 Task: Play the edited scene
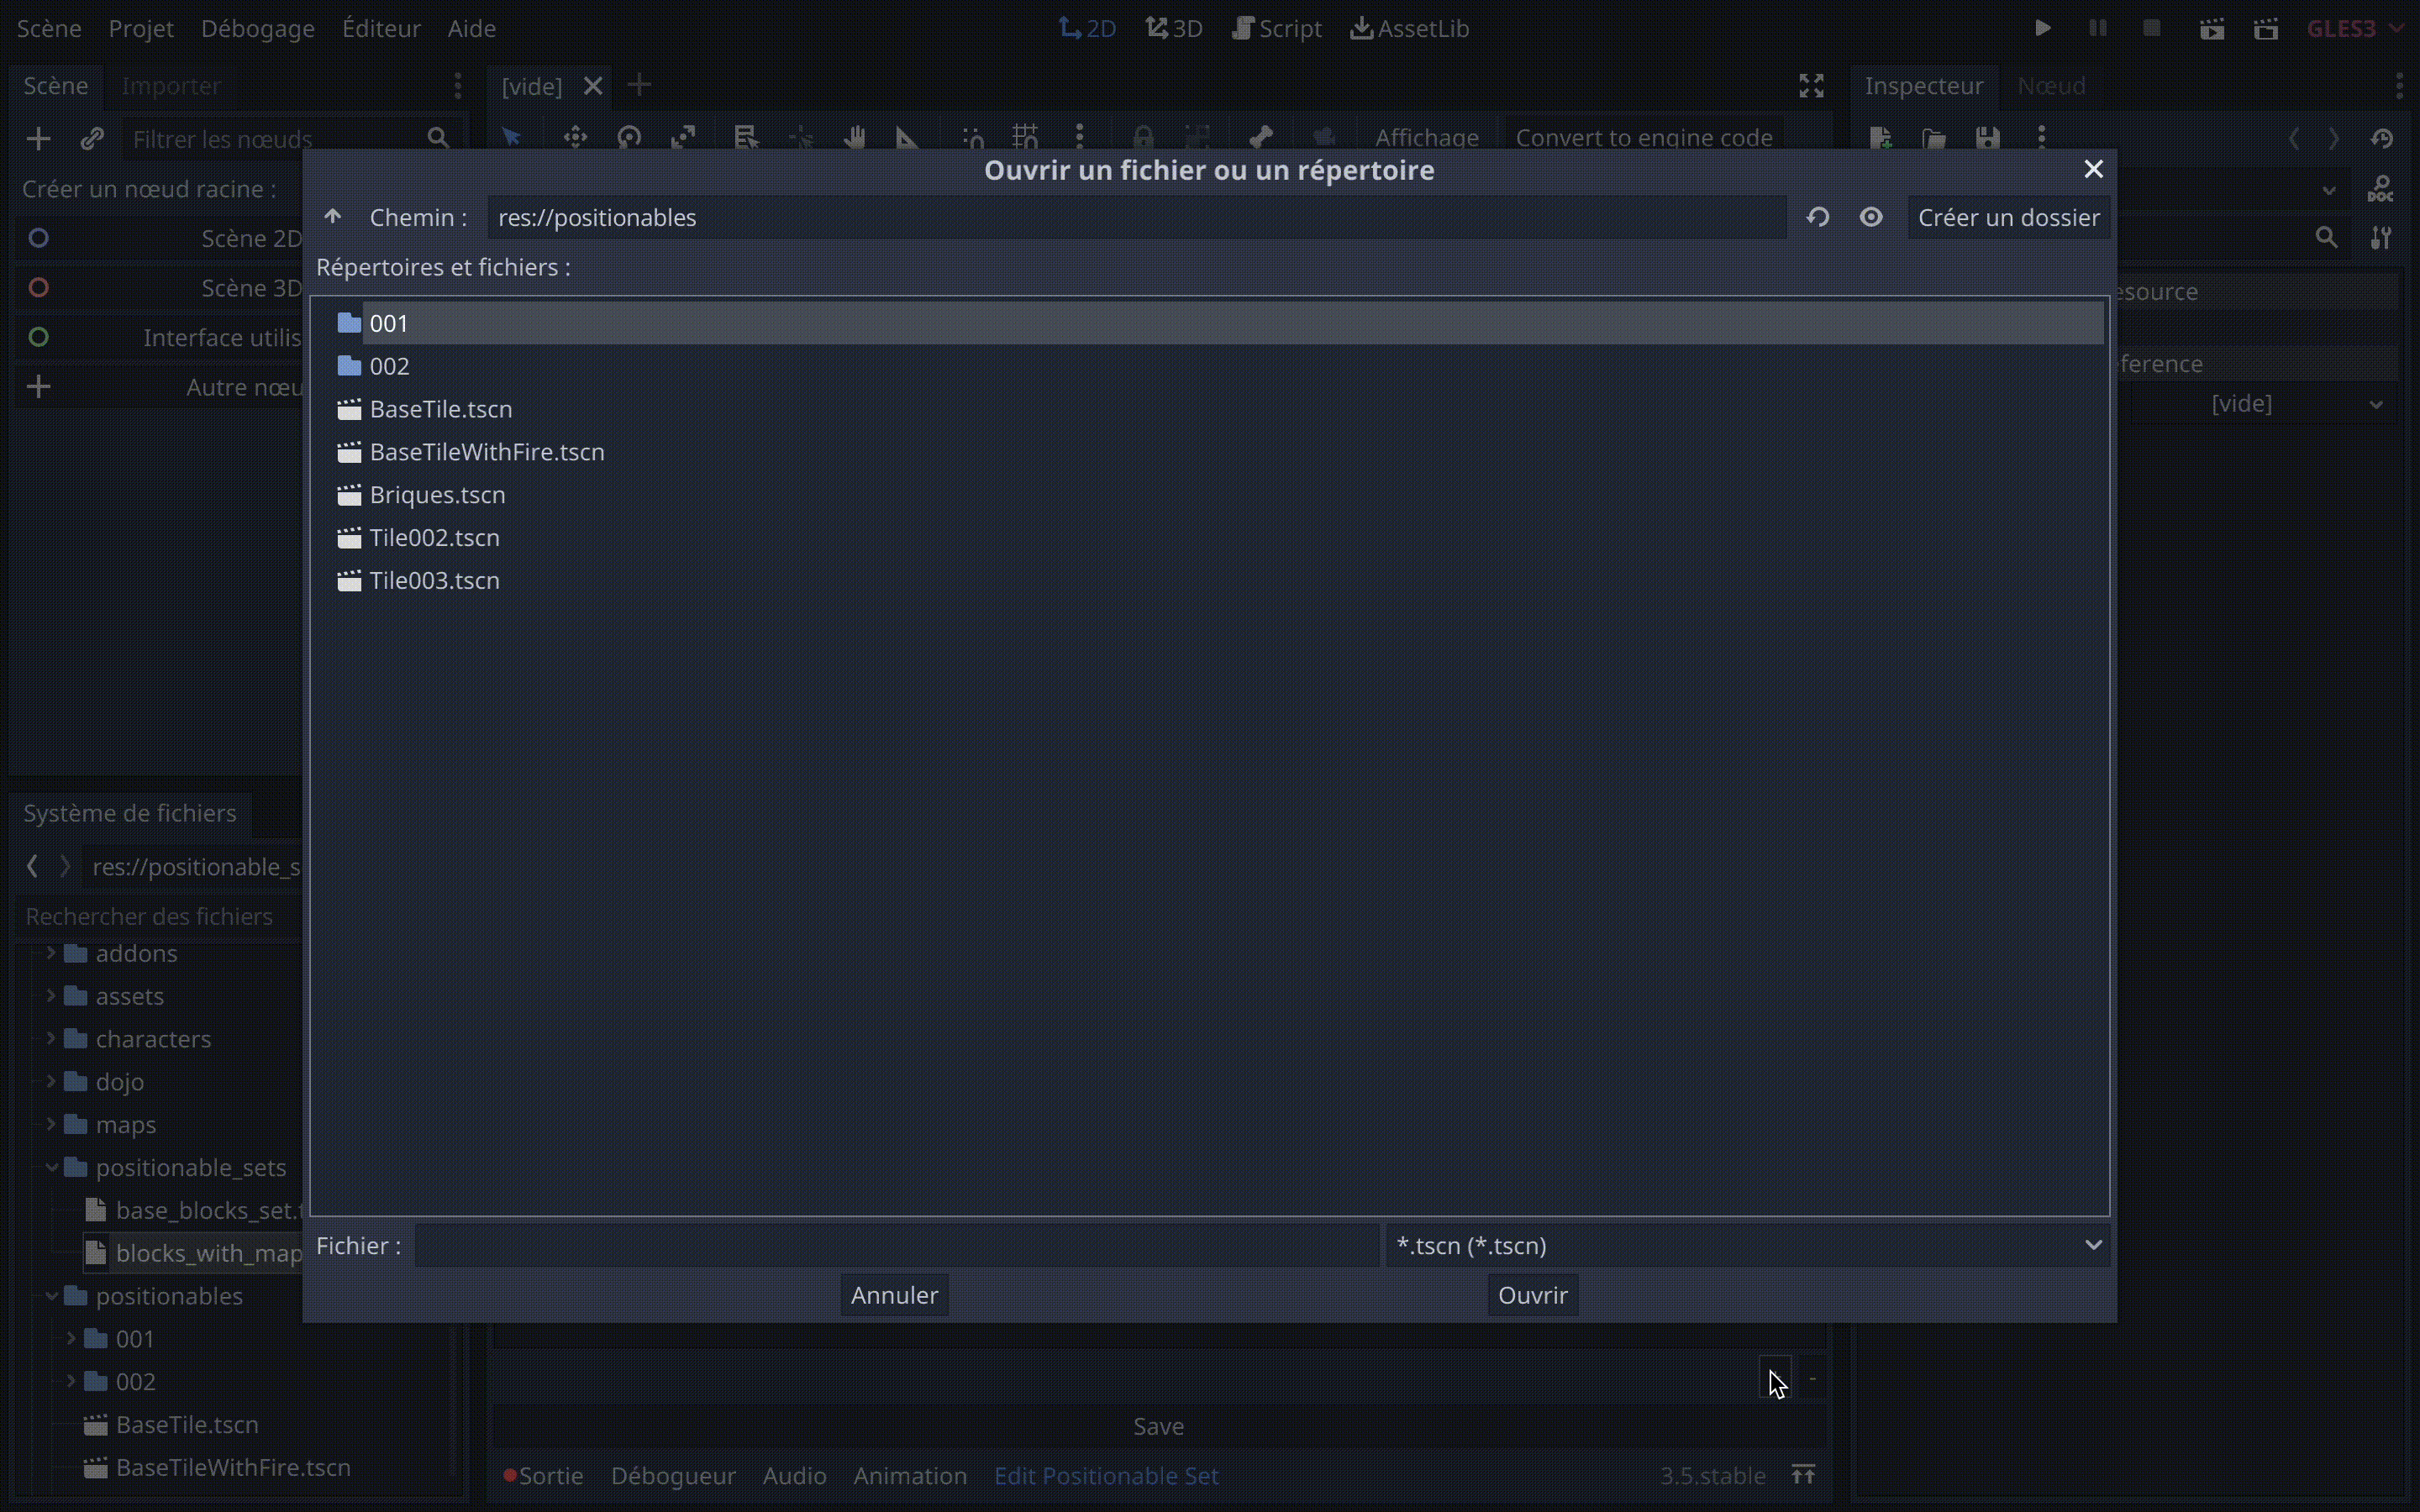click(x=2211, y=28)
